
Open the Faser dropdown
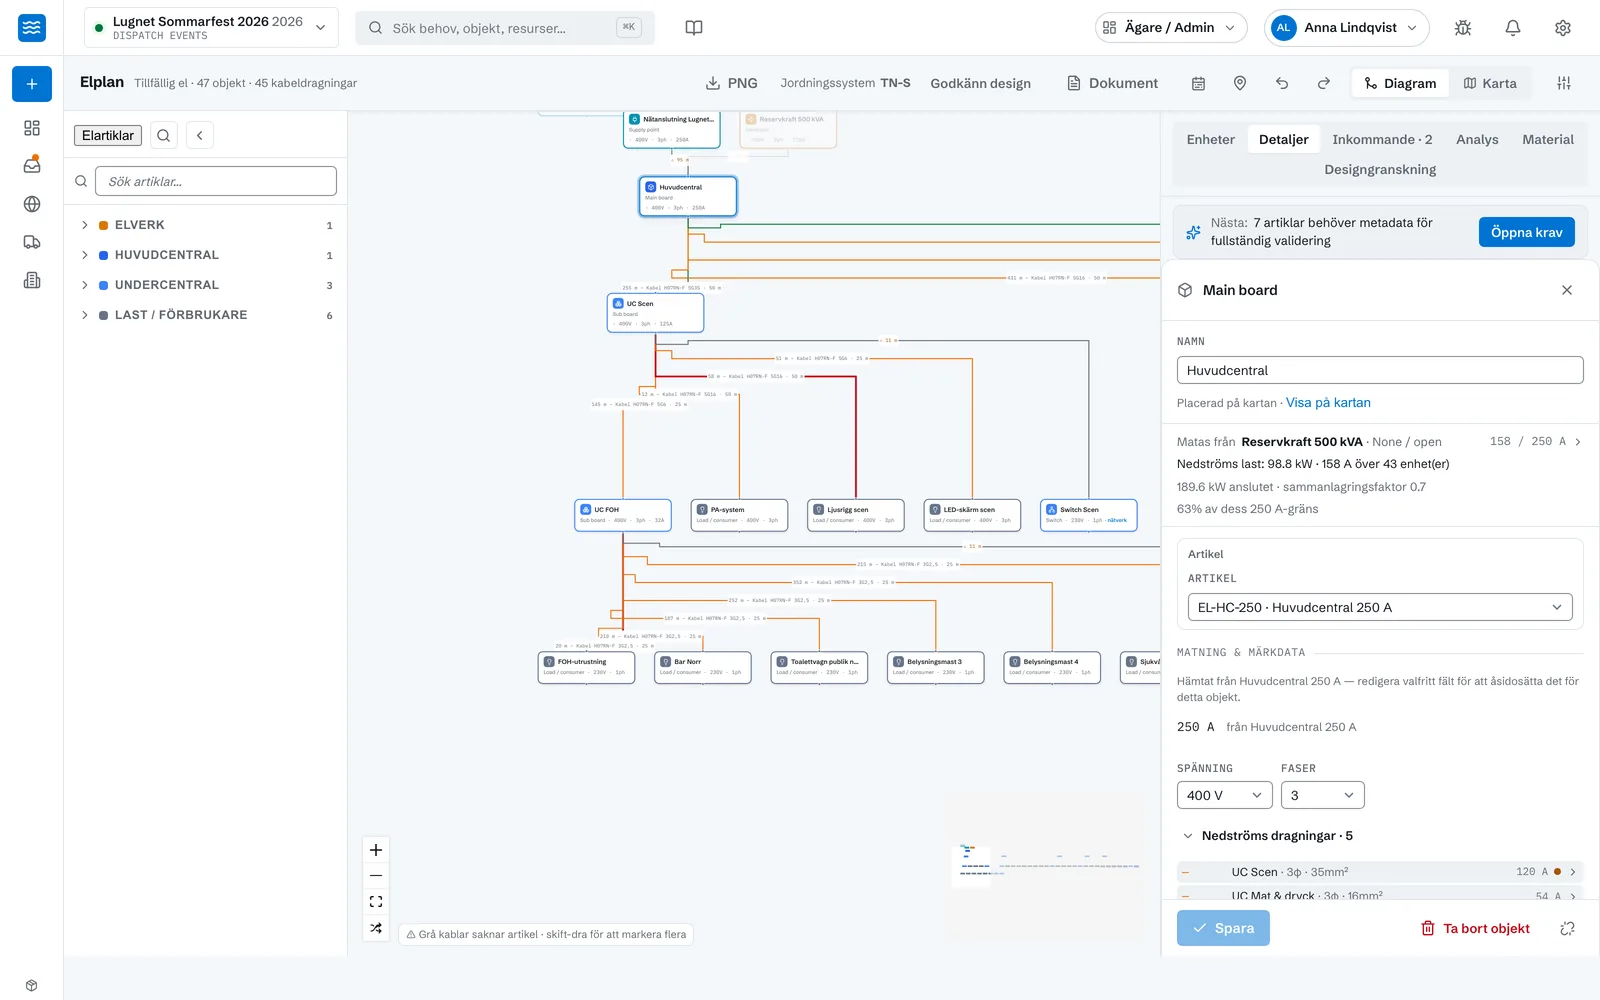[1322, 795]
